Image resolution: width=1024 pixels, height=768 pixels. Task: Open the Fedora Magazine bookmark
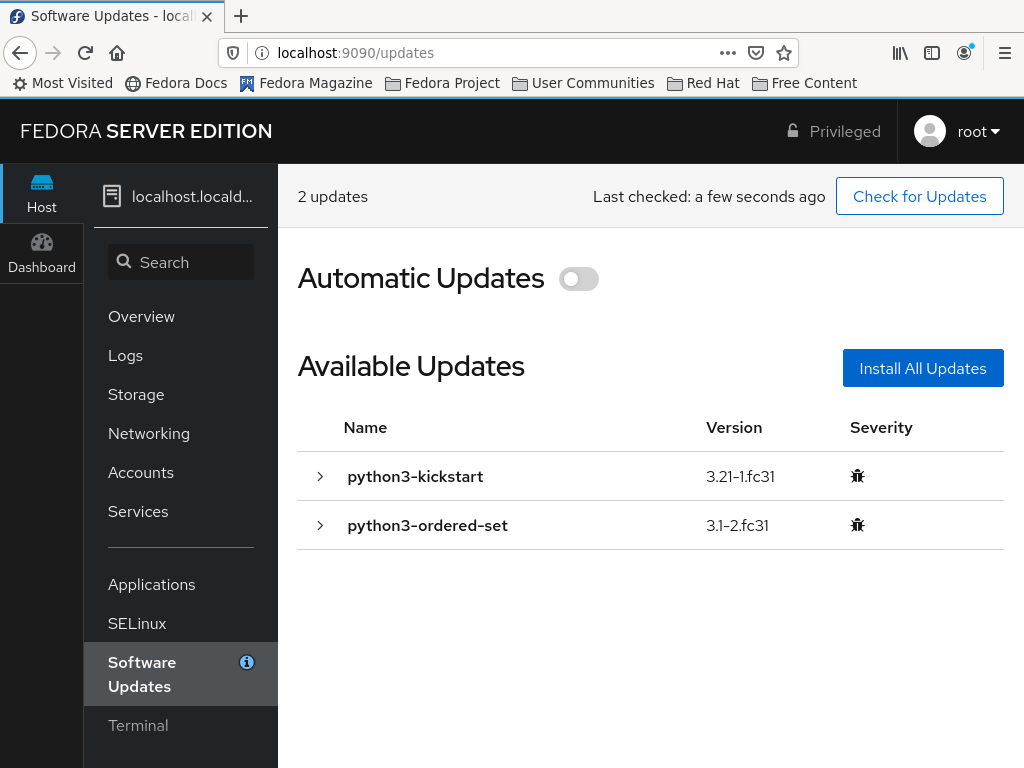click(x=306, y=83)
